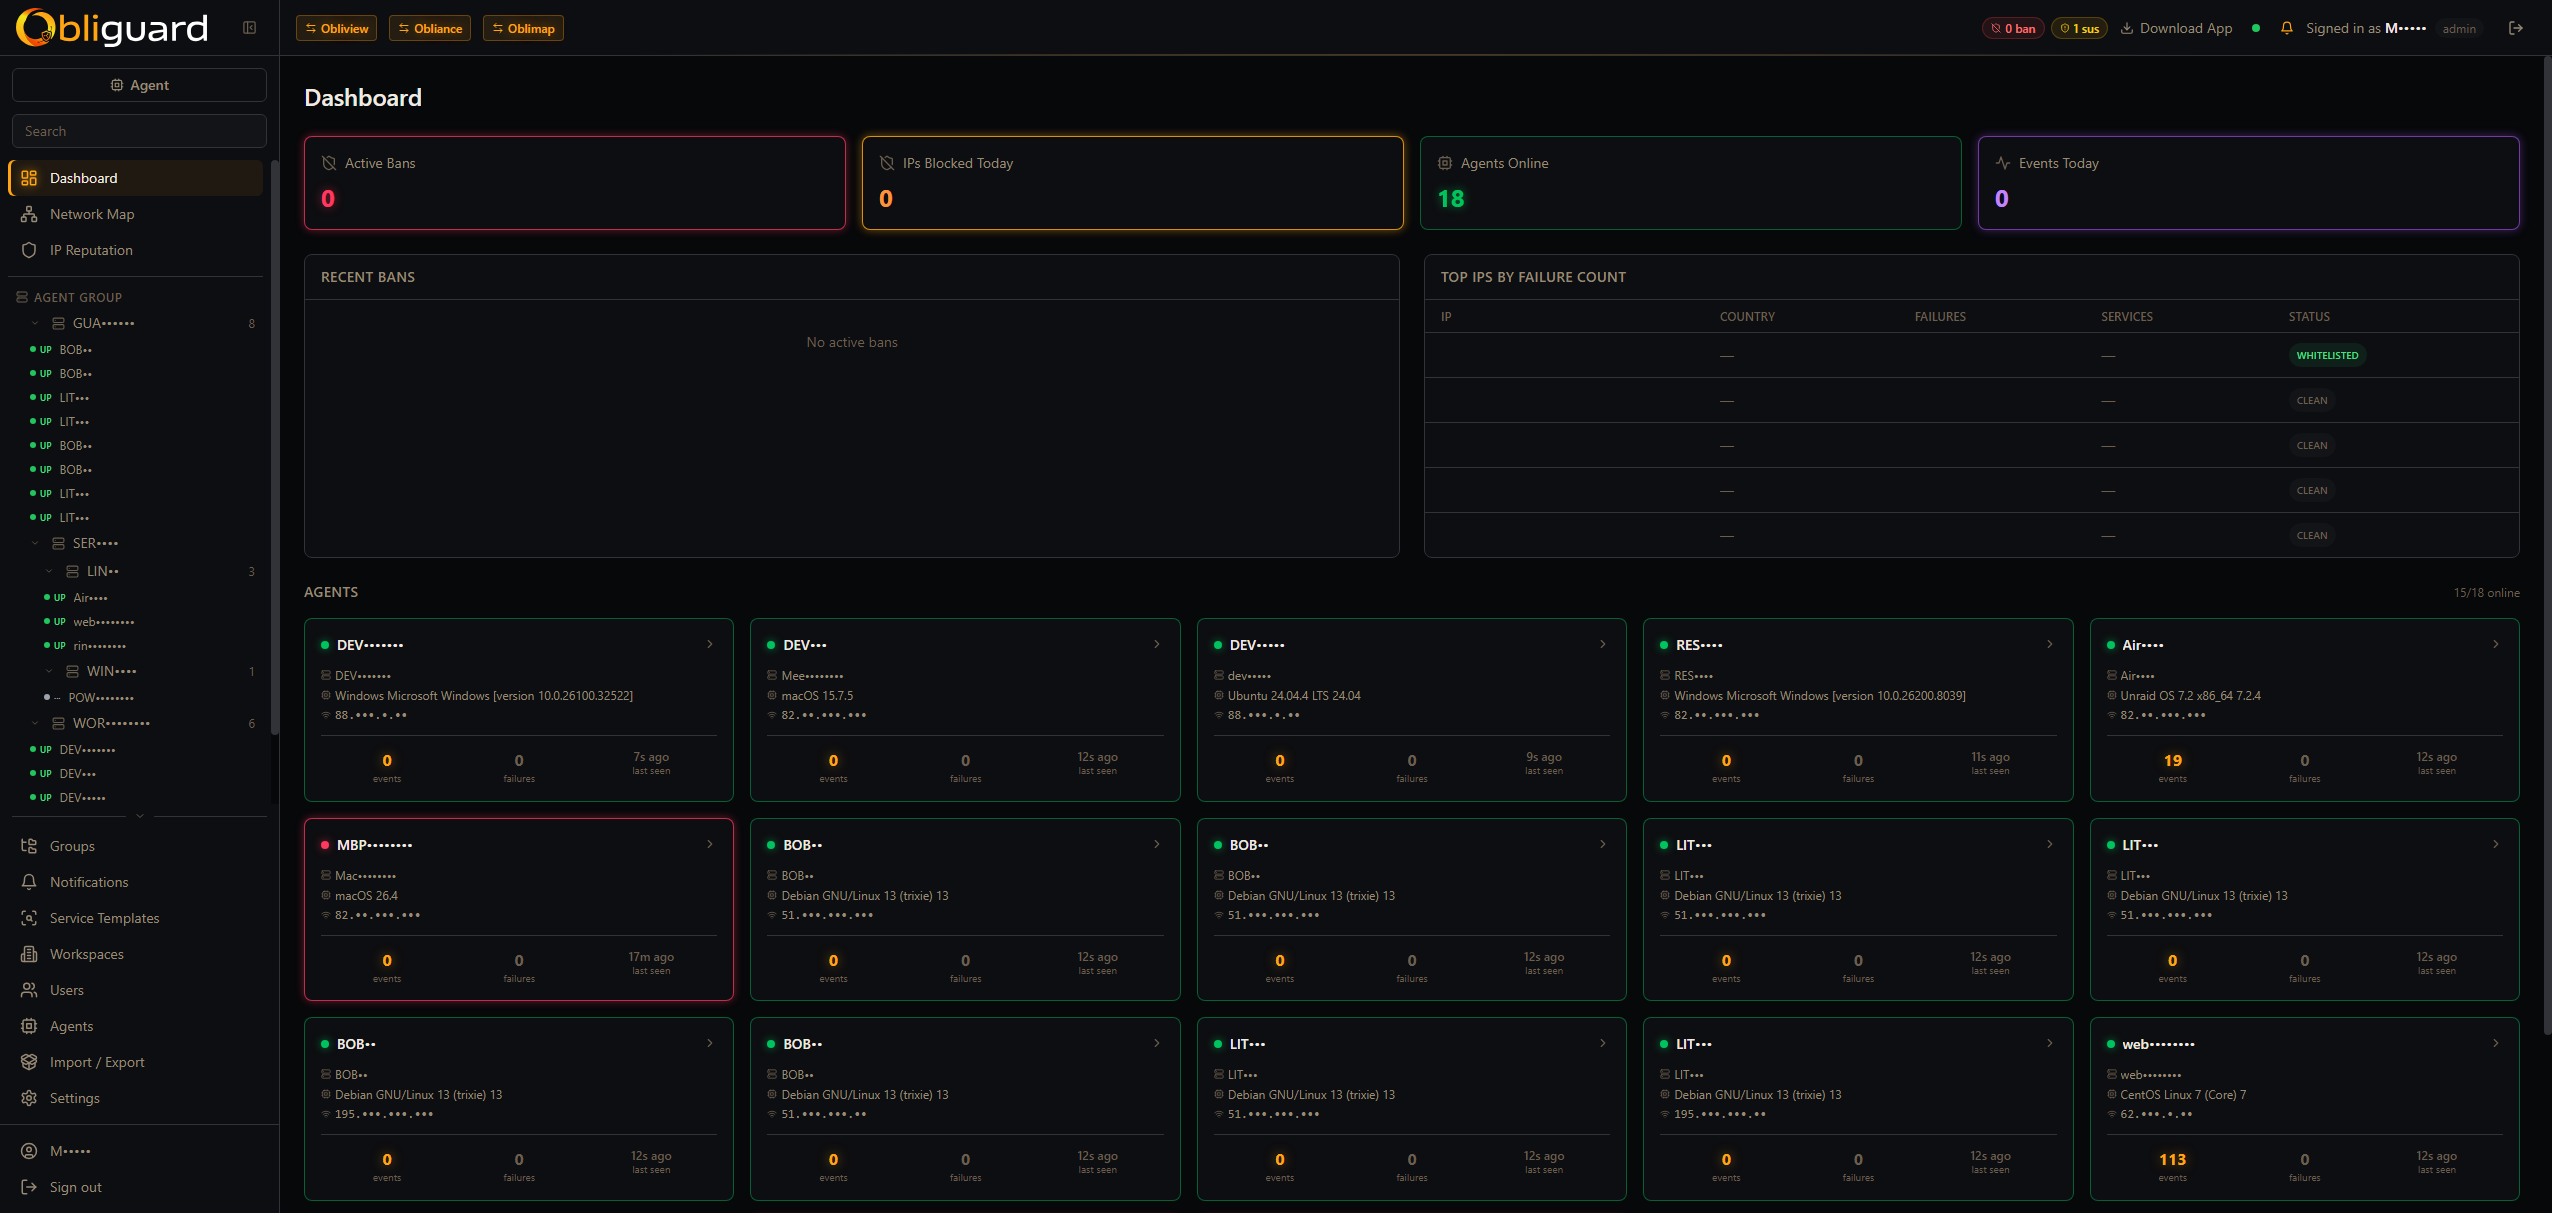This screenshot has width=2552, height=1213.
Task: Open Service Templates via its sidebar icon
Action: 30,918
